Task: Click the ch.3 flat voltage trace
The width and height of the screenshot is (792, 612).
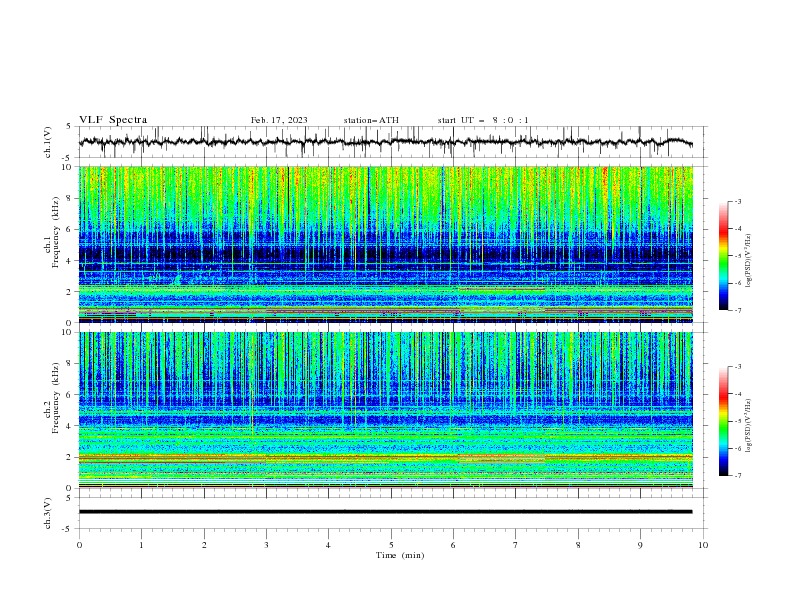Action: coord(385,512)
